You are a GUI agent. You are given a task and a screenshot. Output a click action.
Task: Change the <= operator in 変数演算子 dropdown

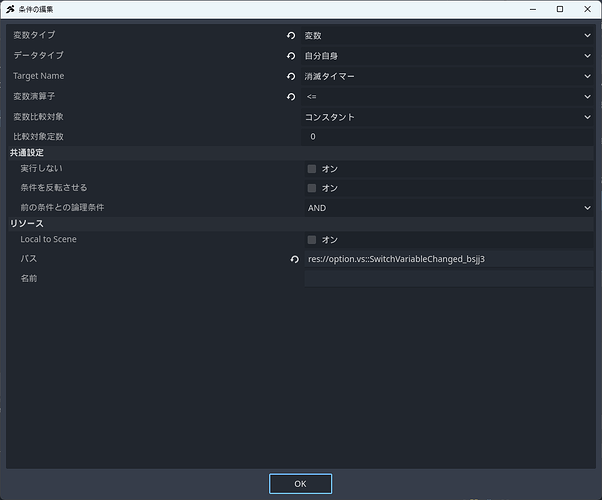(x=448, y=97)
